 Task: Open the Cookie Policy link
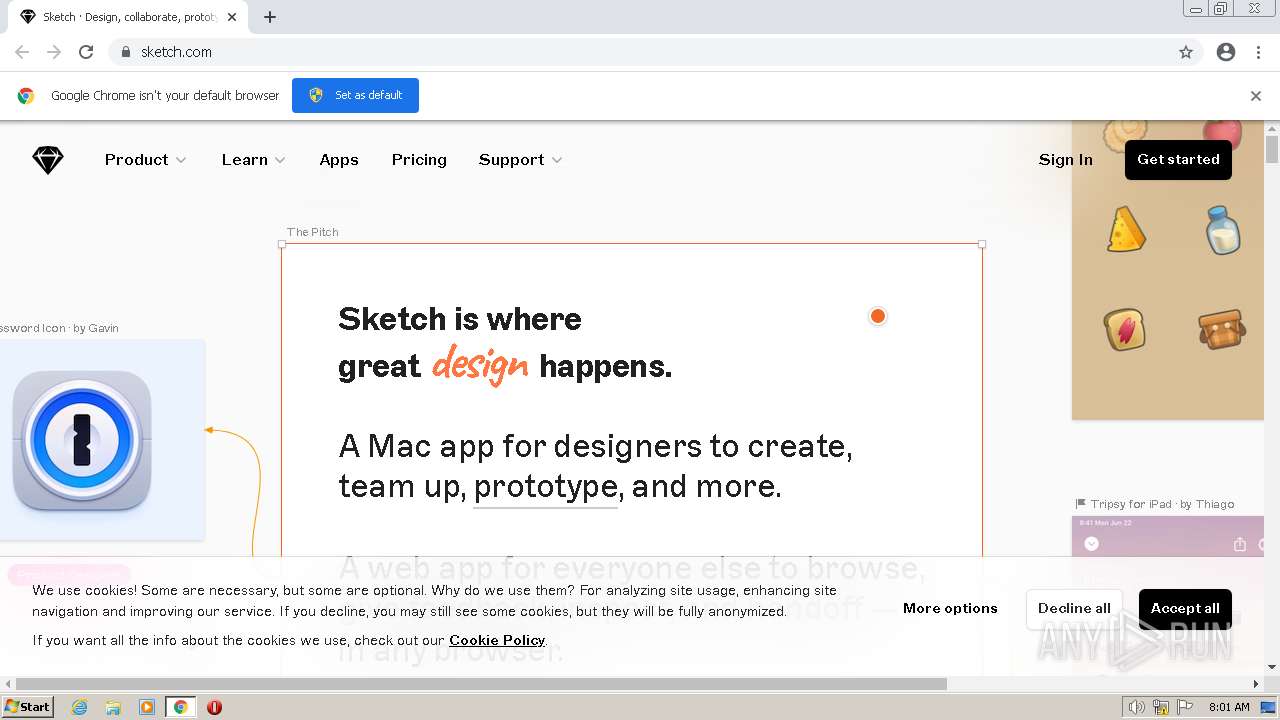(497, 640)
